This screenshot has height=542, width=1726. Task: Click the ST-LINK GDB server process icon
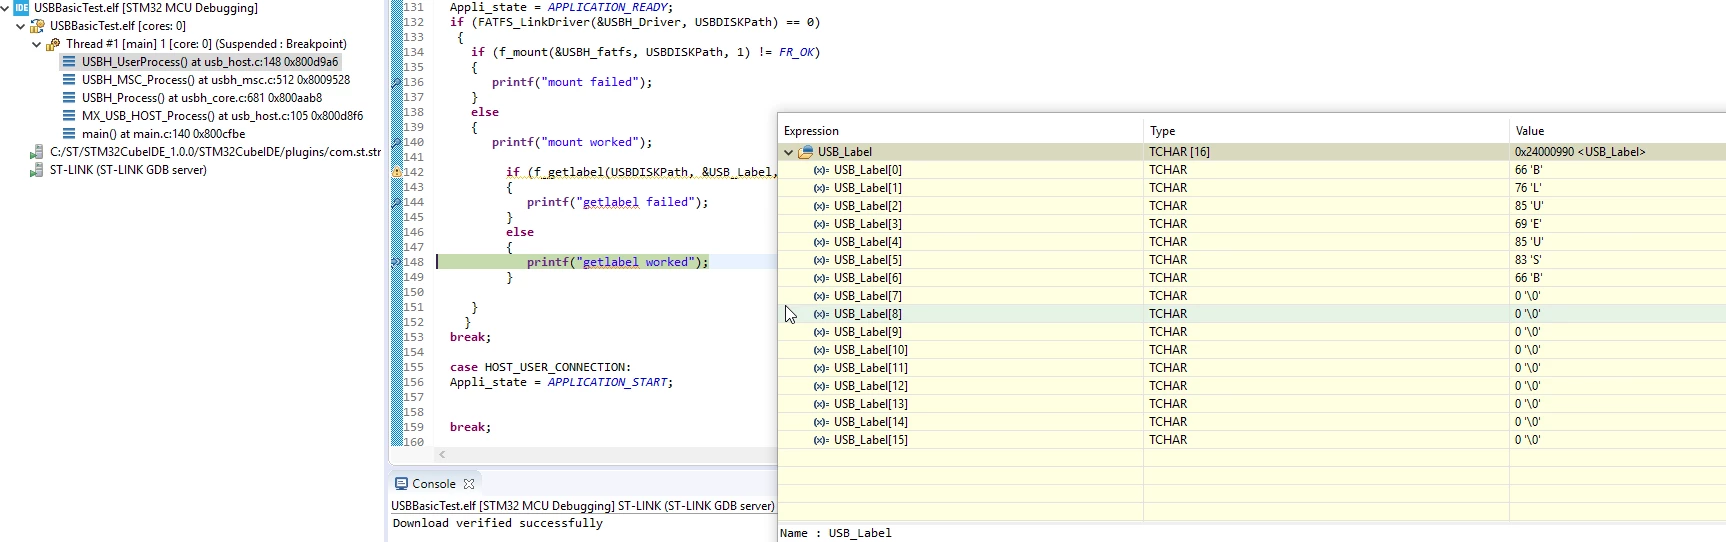(x=37, y=170)
